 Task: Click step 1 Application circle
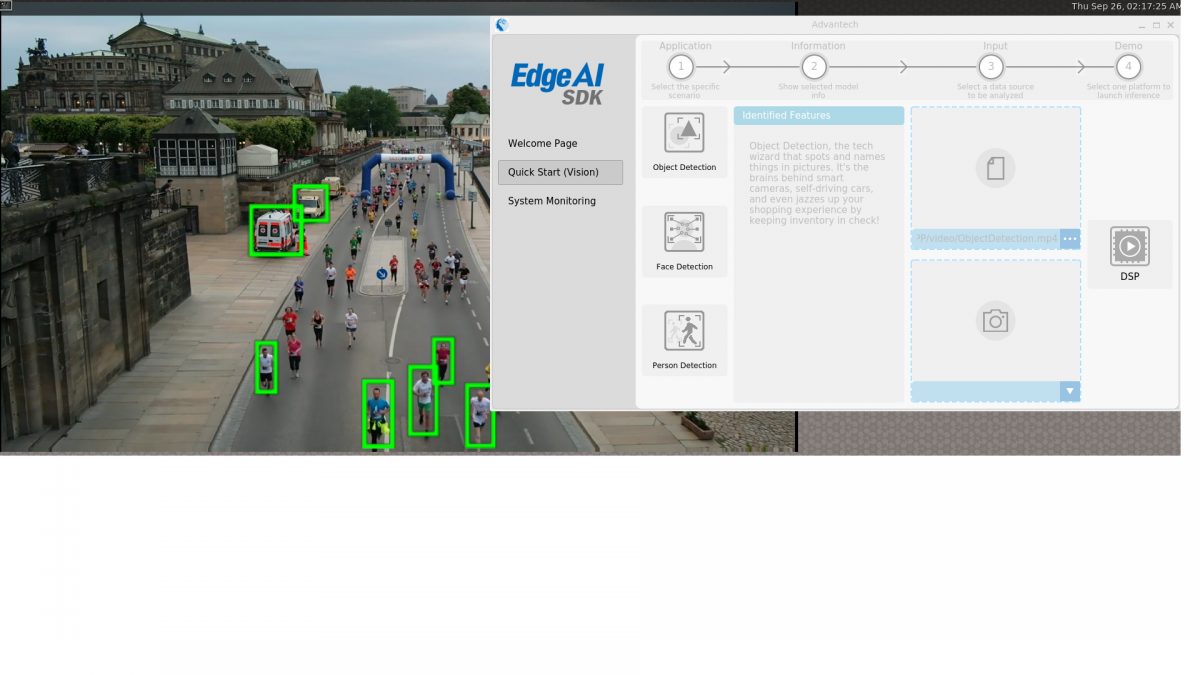click(x=681, y=66)
